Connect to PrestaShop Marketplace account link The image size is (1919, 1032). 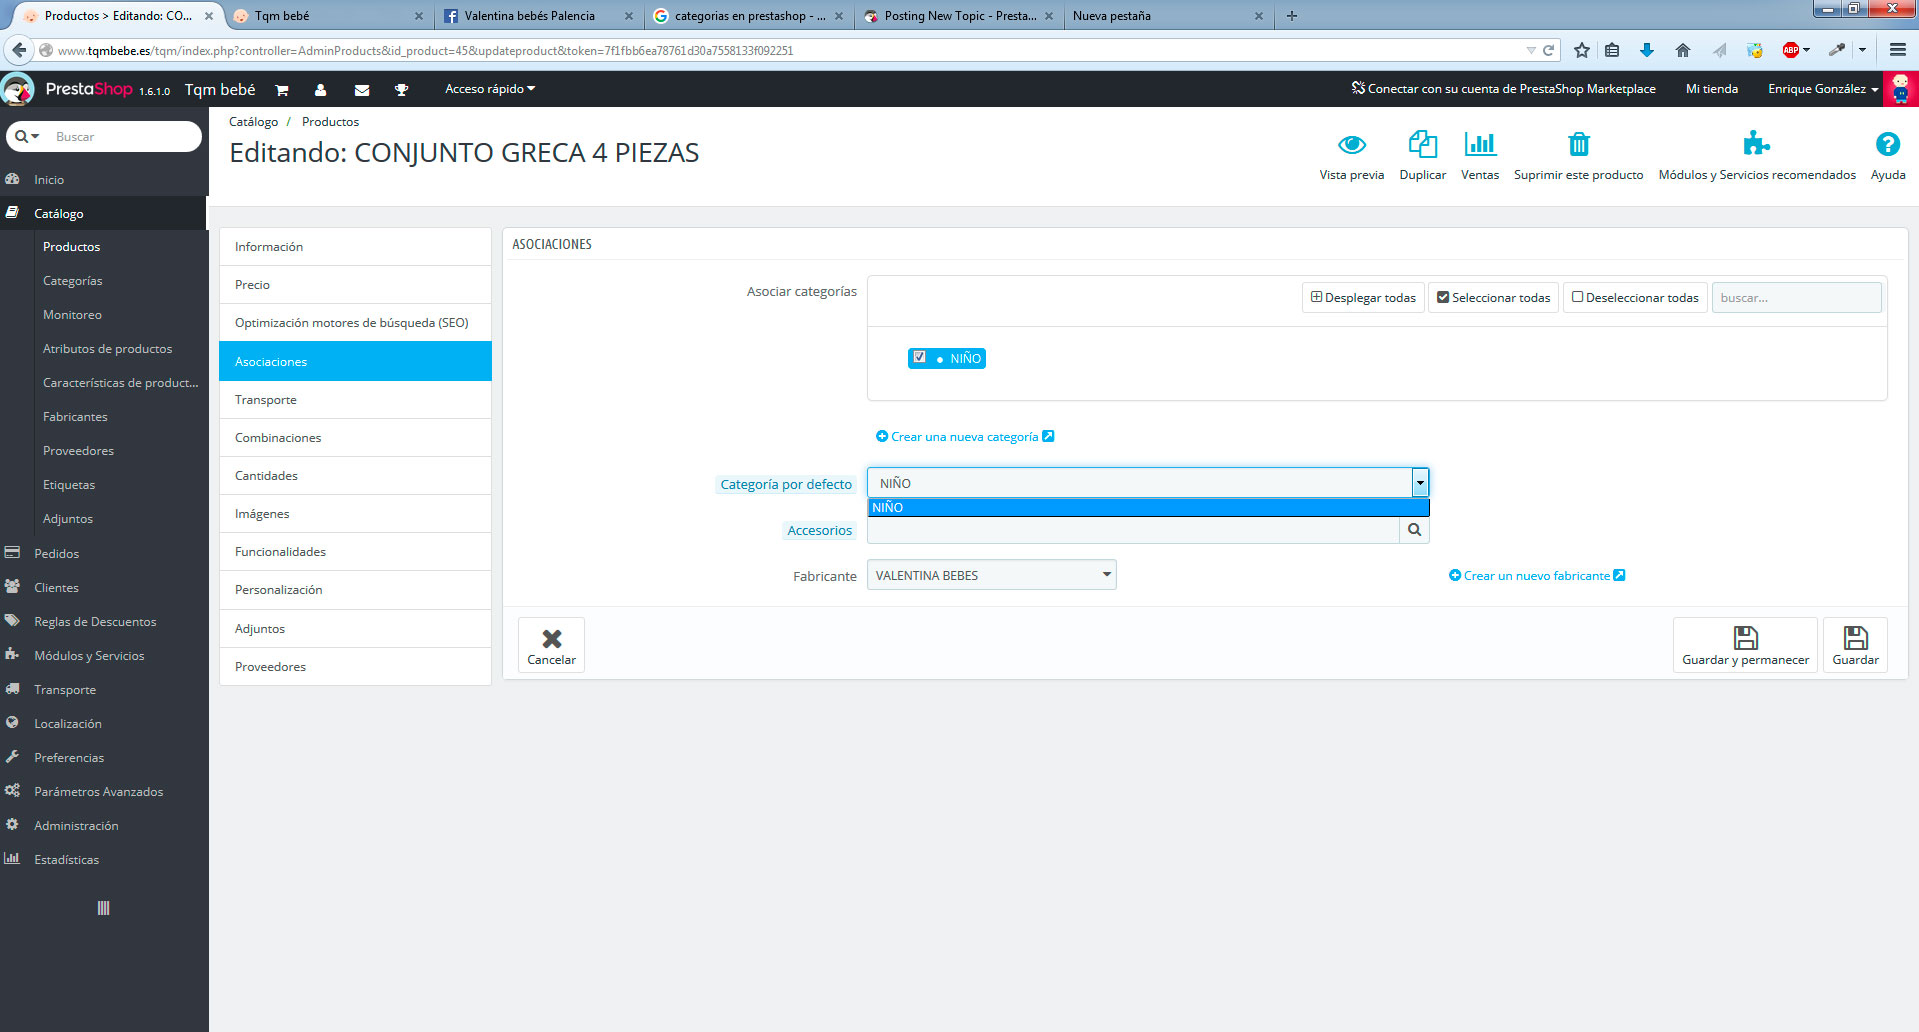click(x=1503, y=89)
